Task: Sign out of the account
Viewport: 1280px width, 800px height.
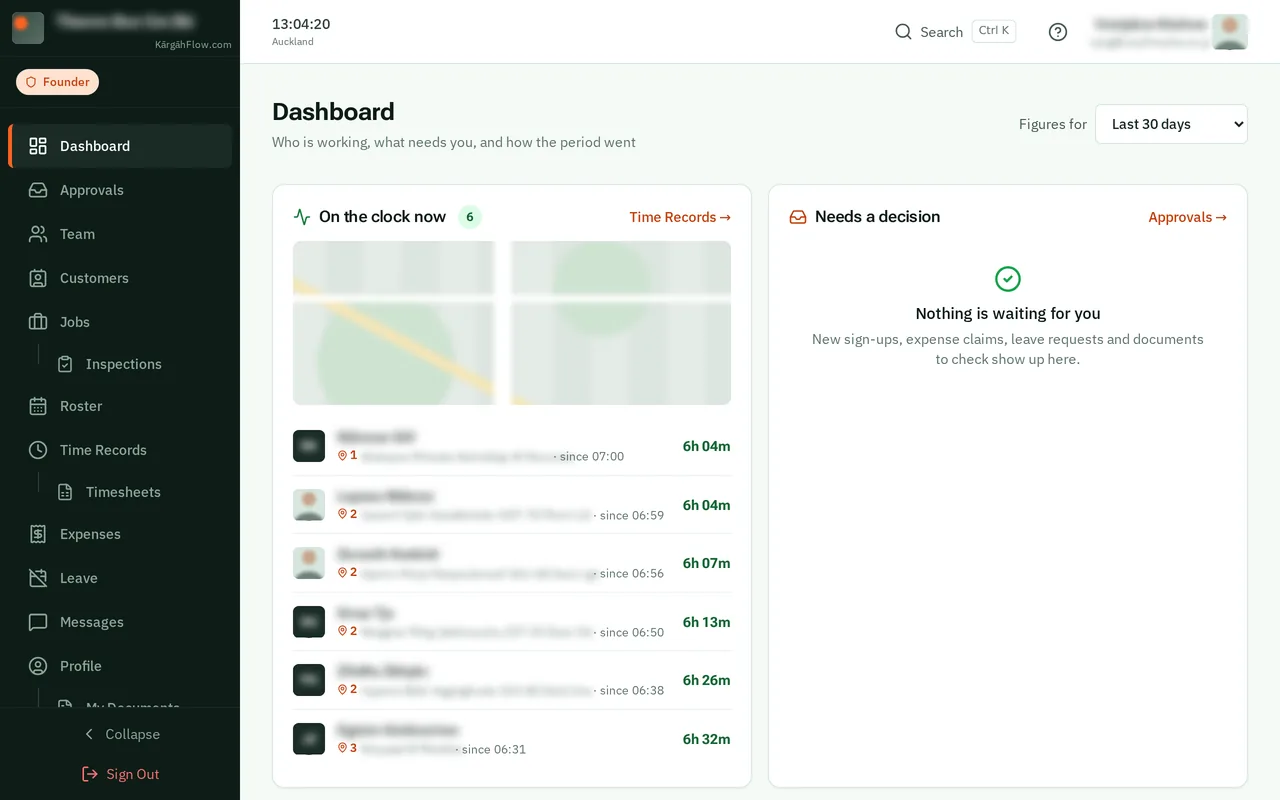Action: click(x=120, y=774)
